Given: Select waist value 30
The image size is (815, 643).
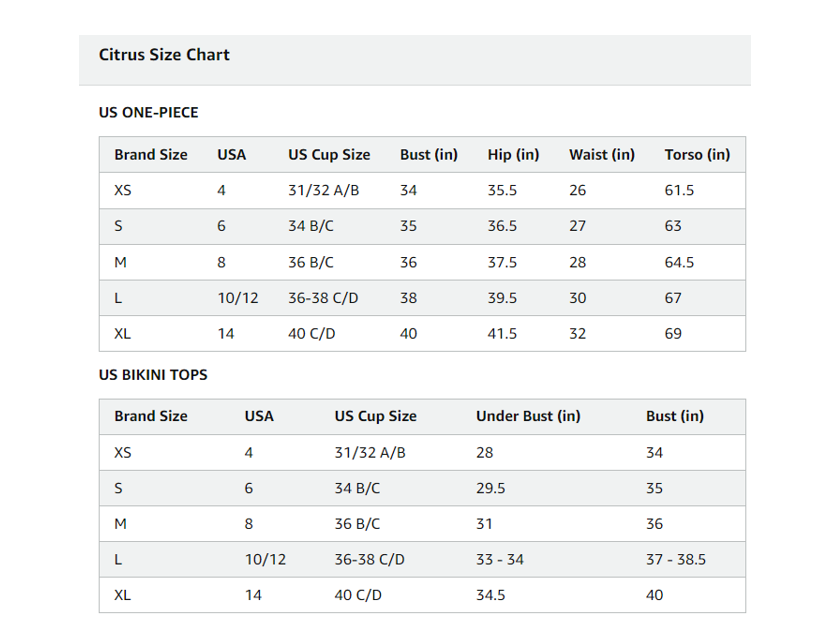Looking at the screenshot, I should (x=577, y=298).
